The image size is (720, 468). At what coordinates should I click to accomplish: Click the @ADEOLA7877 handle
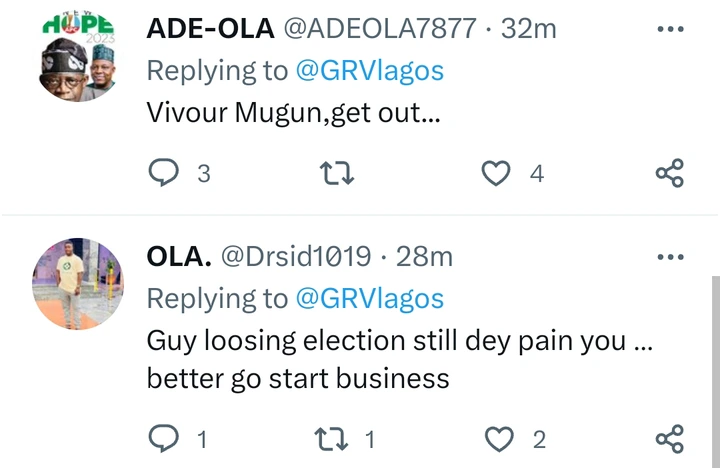coord(381,29)
